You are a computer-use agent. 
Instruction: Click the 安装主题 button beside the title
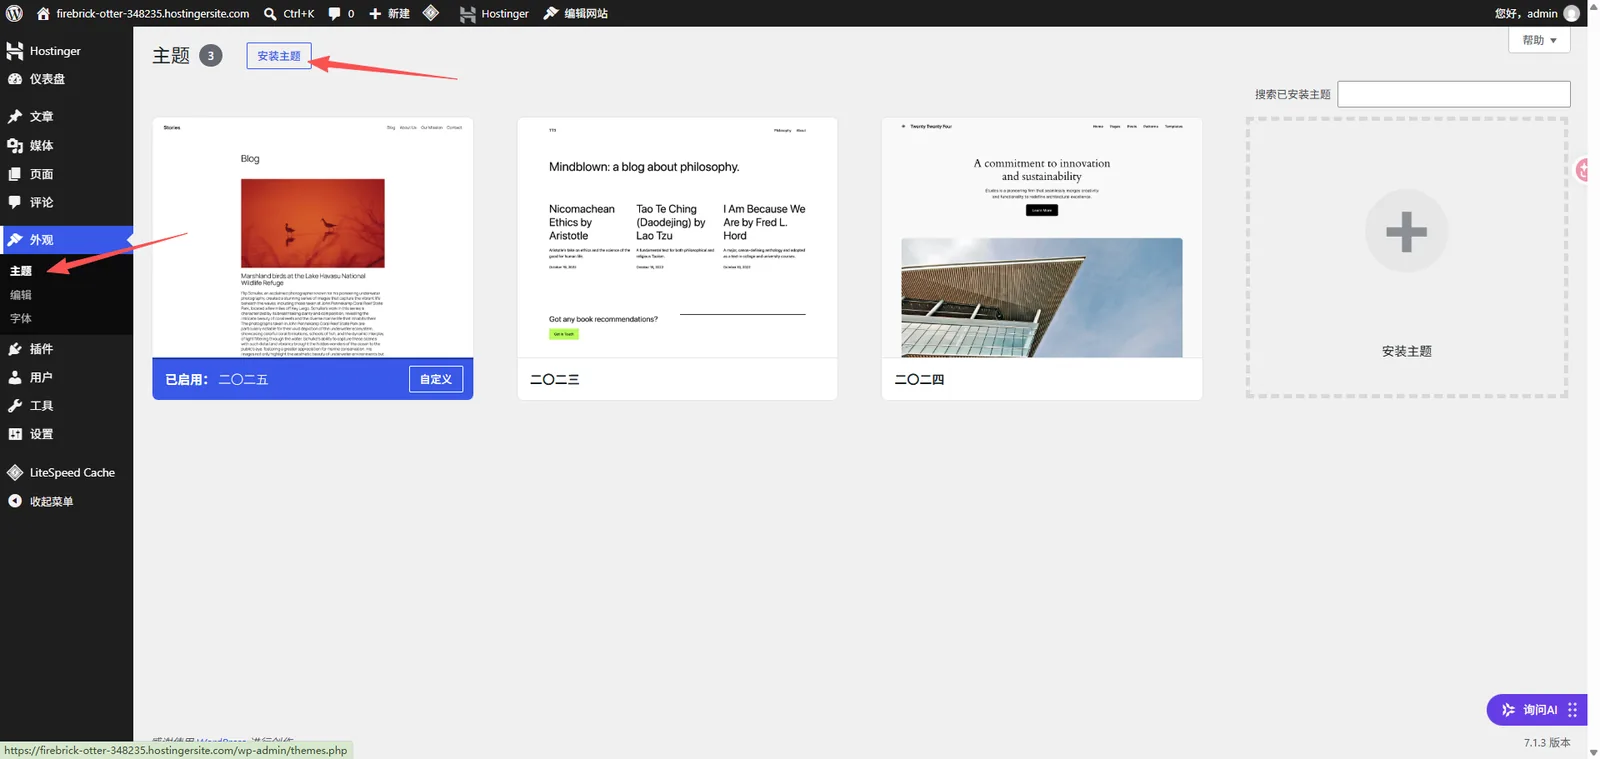tap(279, 56)
